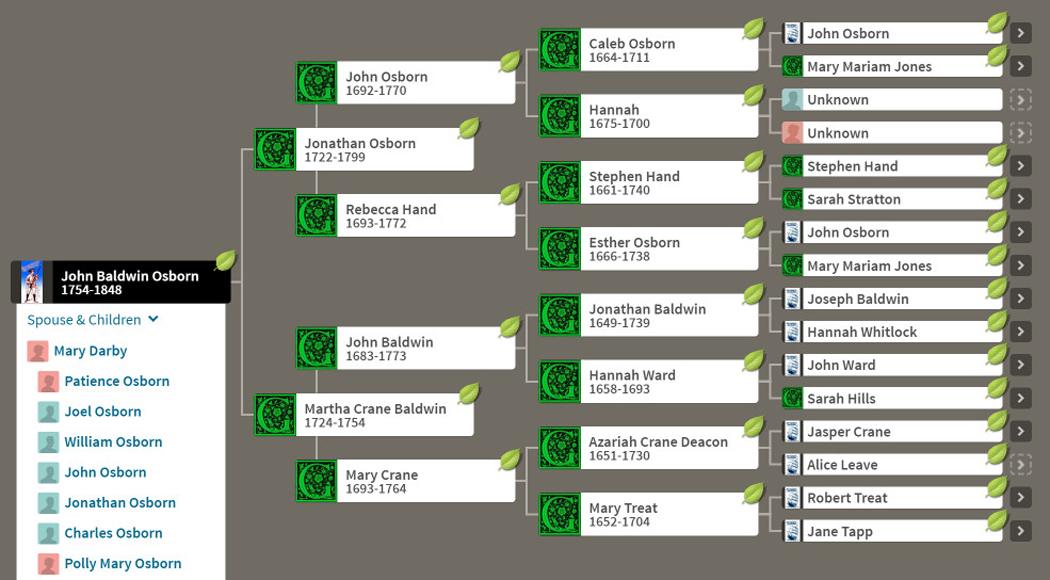This screenshot has height=580, width=1050.
Task: Click the leaf hint on Rebecca Hand
Action: (x=510, y=194)
